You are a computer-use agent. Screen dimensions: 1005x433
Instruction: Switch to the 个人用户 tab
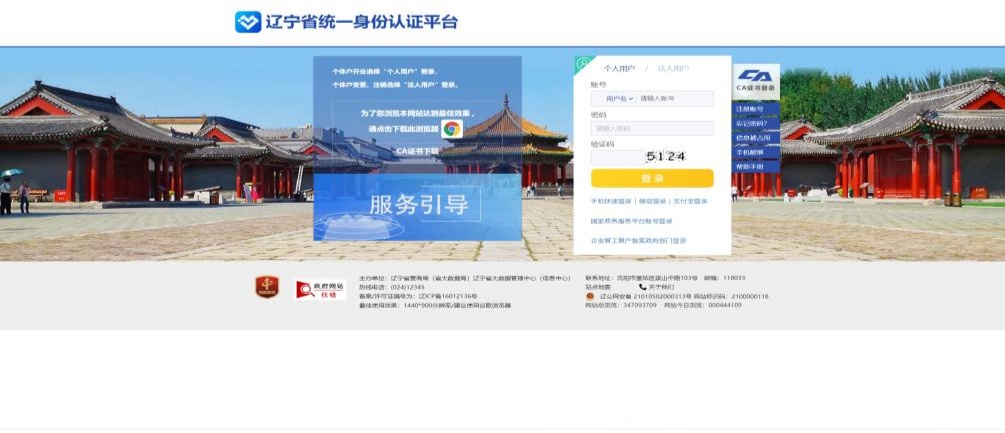619,68
